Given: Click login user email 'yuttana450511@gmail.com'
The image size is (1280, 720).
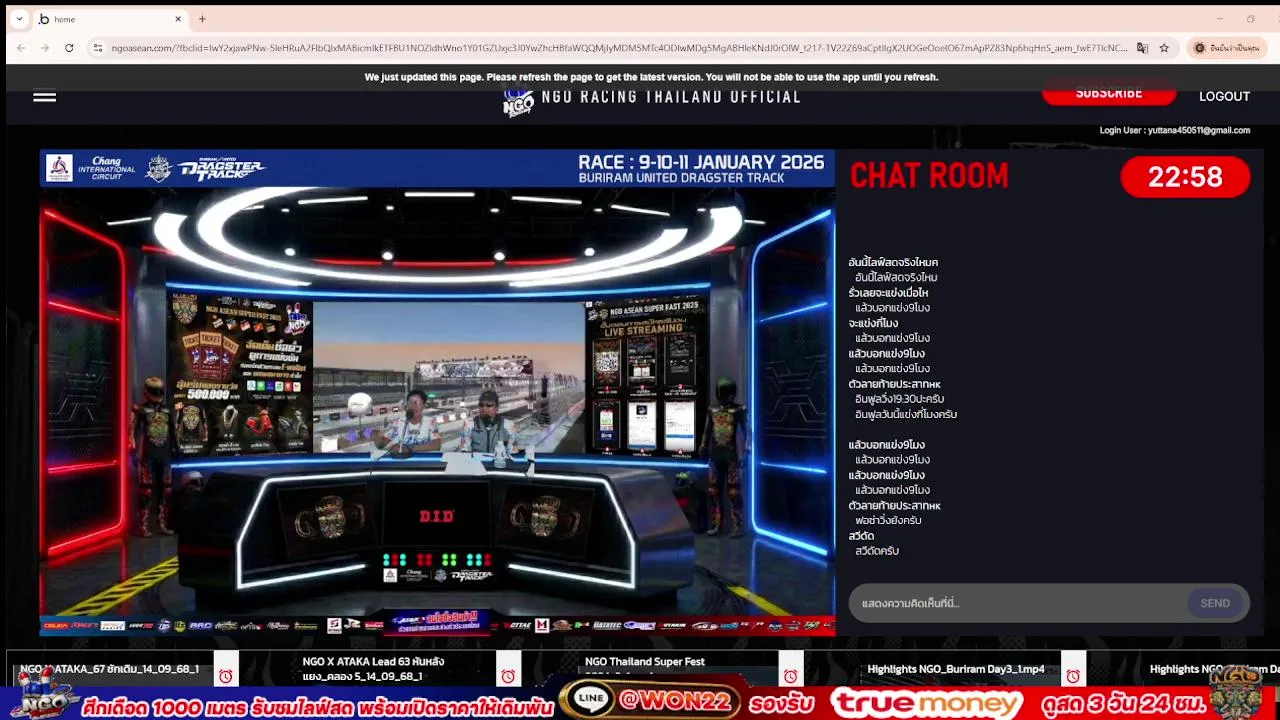Looking at the screenshot, I should pos(1198,130).
